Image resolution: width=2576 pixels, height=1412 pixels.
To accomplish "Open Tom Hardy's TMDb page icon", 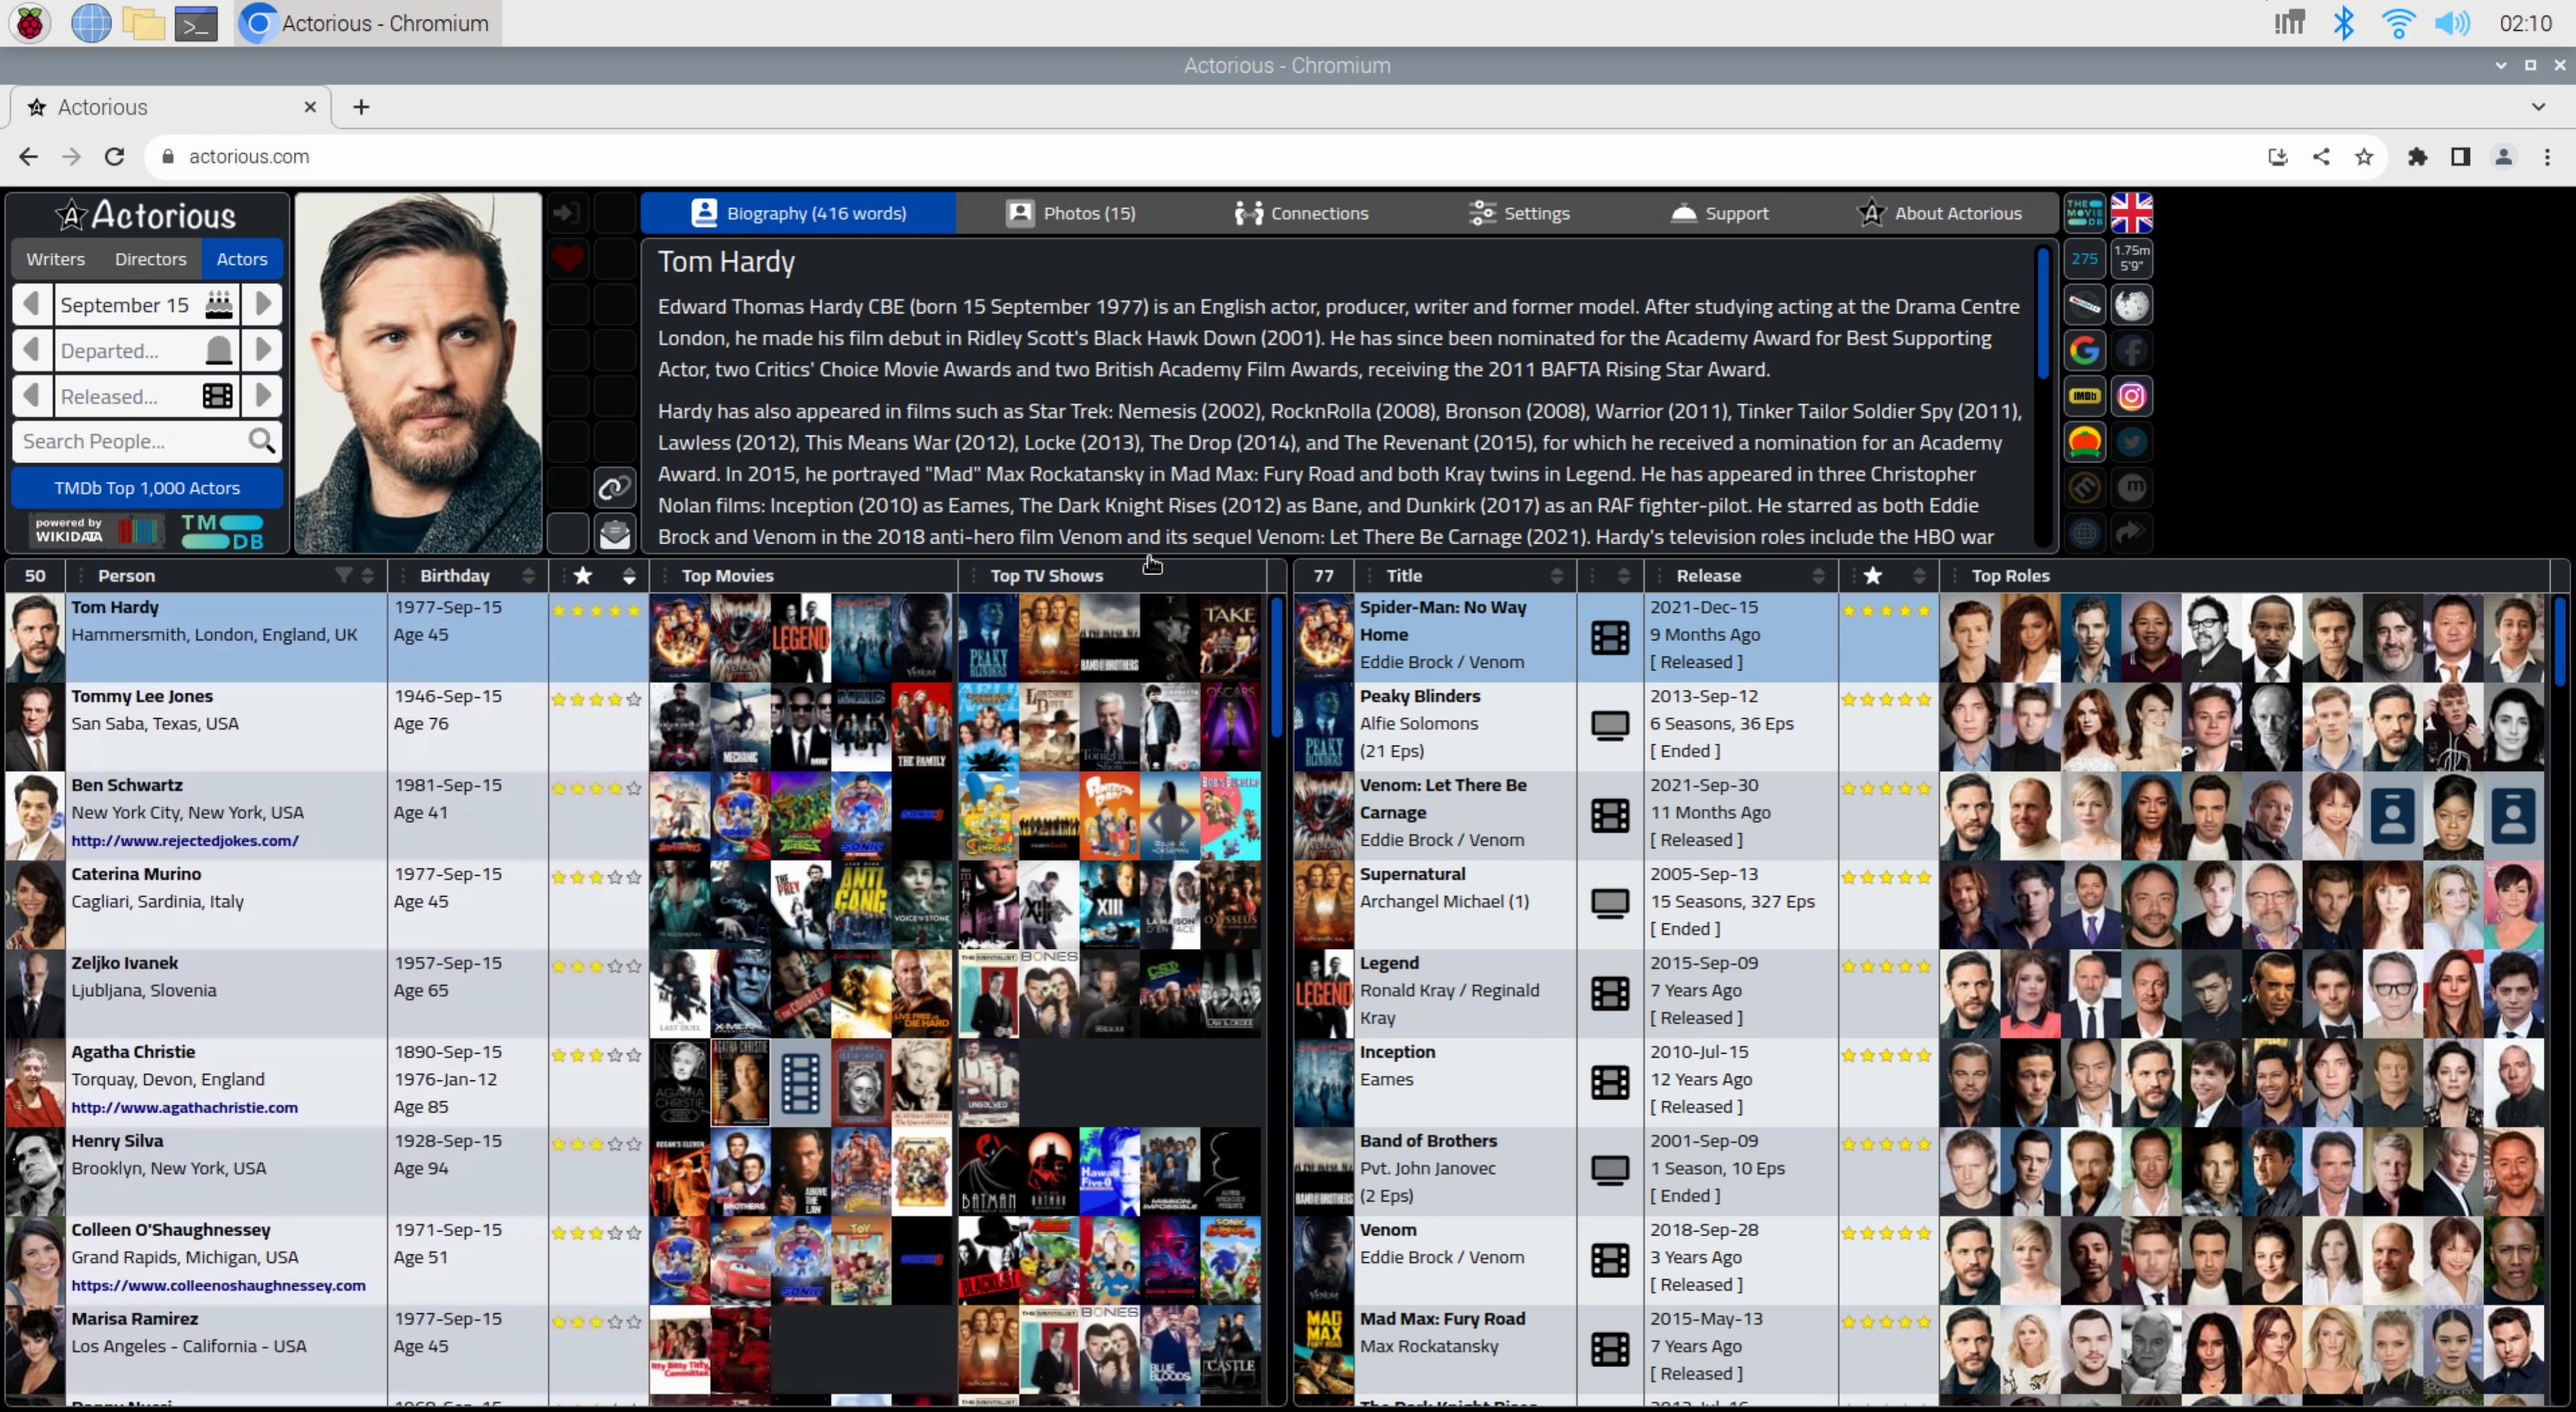I will coord(2084,213).
